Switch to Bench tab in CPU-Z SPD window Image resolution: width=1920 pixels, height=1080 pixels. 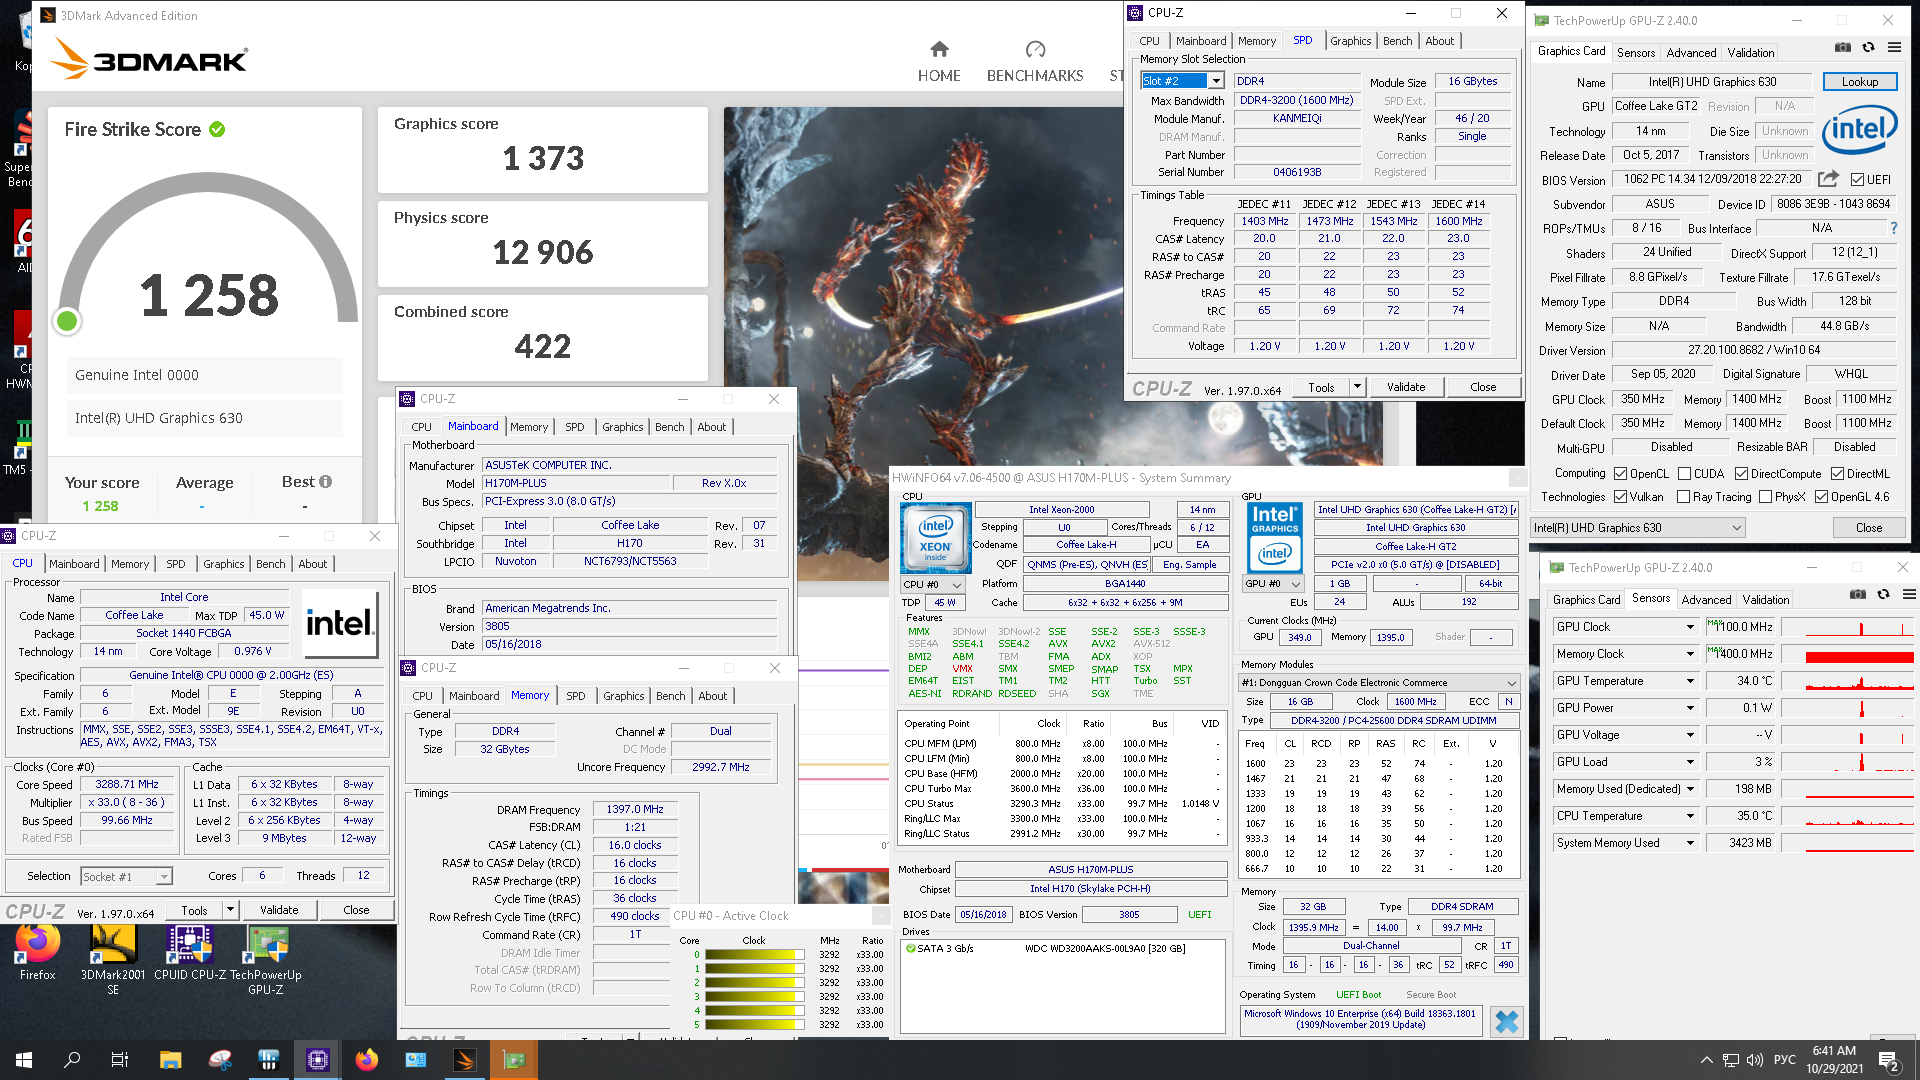pyautogui.click(x=1397, y=41)
